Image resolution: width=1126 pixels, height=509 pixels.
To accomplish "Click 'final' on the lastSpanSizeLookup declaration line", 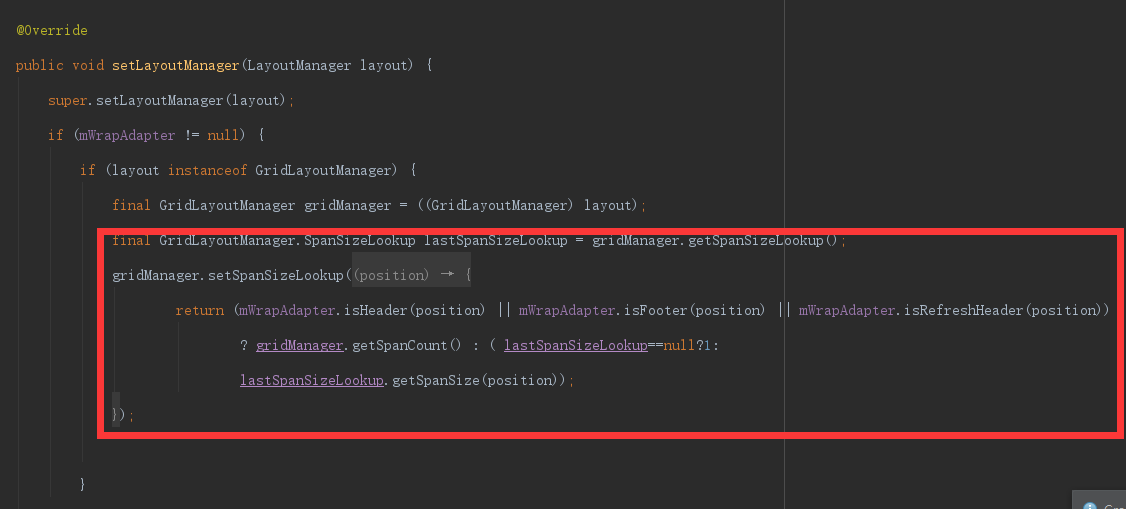I will pos(131,241).
